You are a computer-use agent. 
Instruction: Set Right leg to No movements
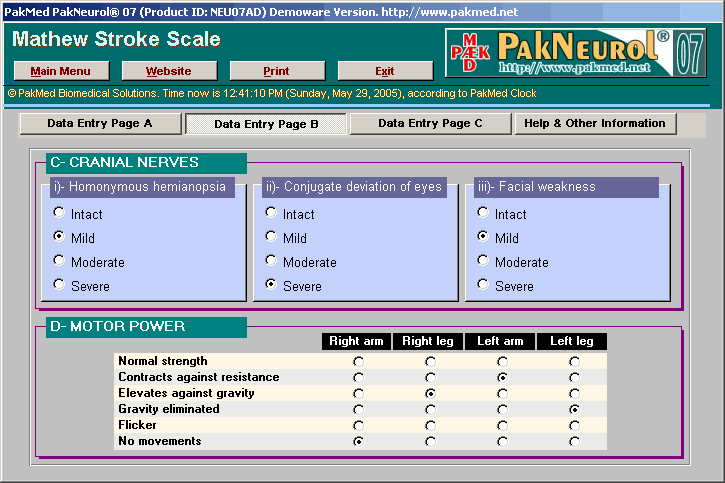(x=430, y=442)
